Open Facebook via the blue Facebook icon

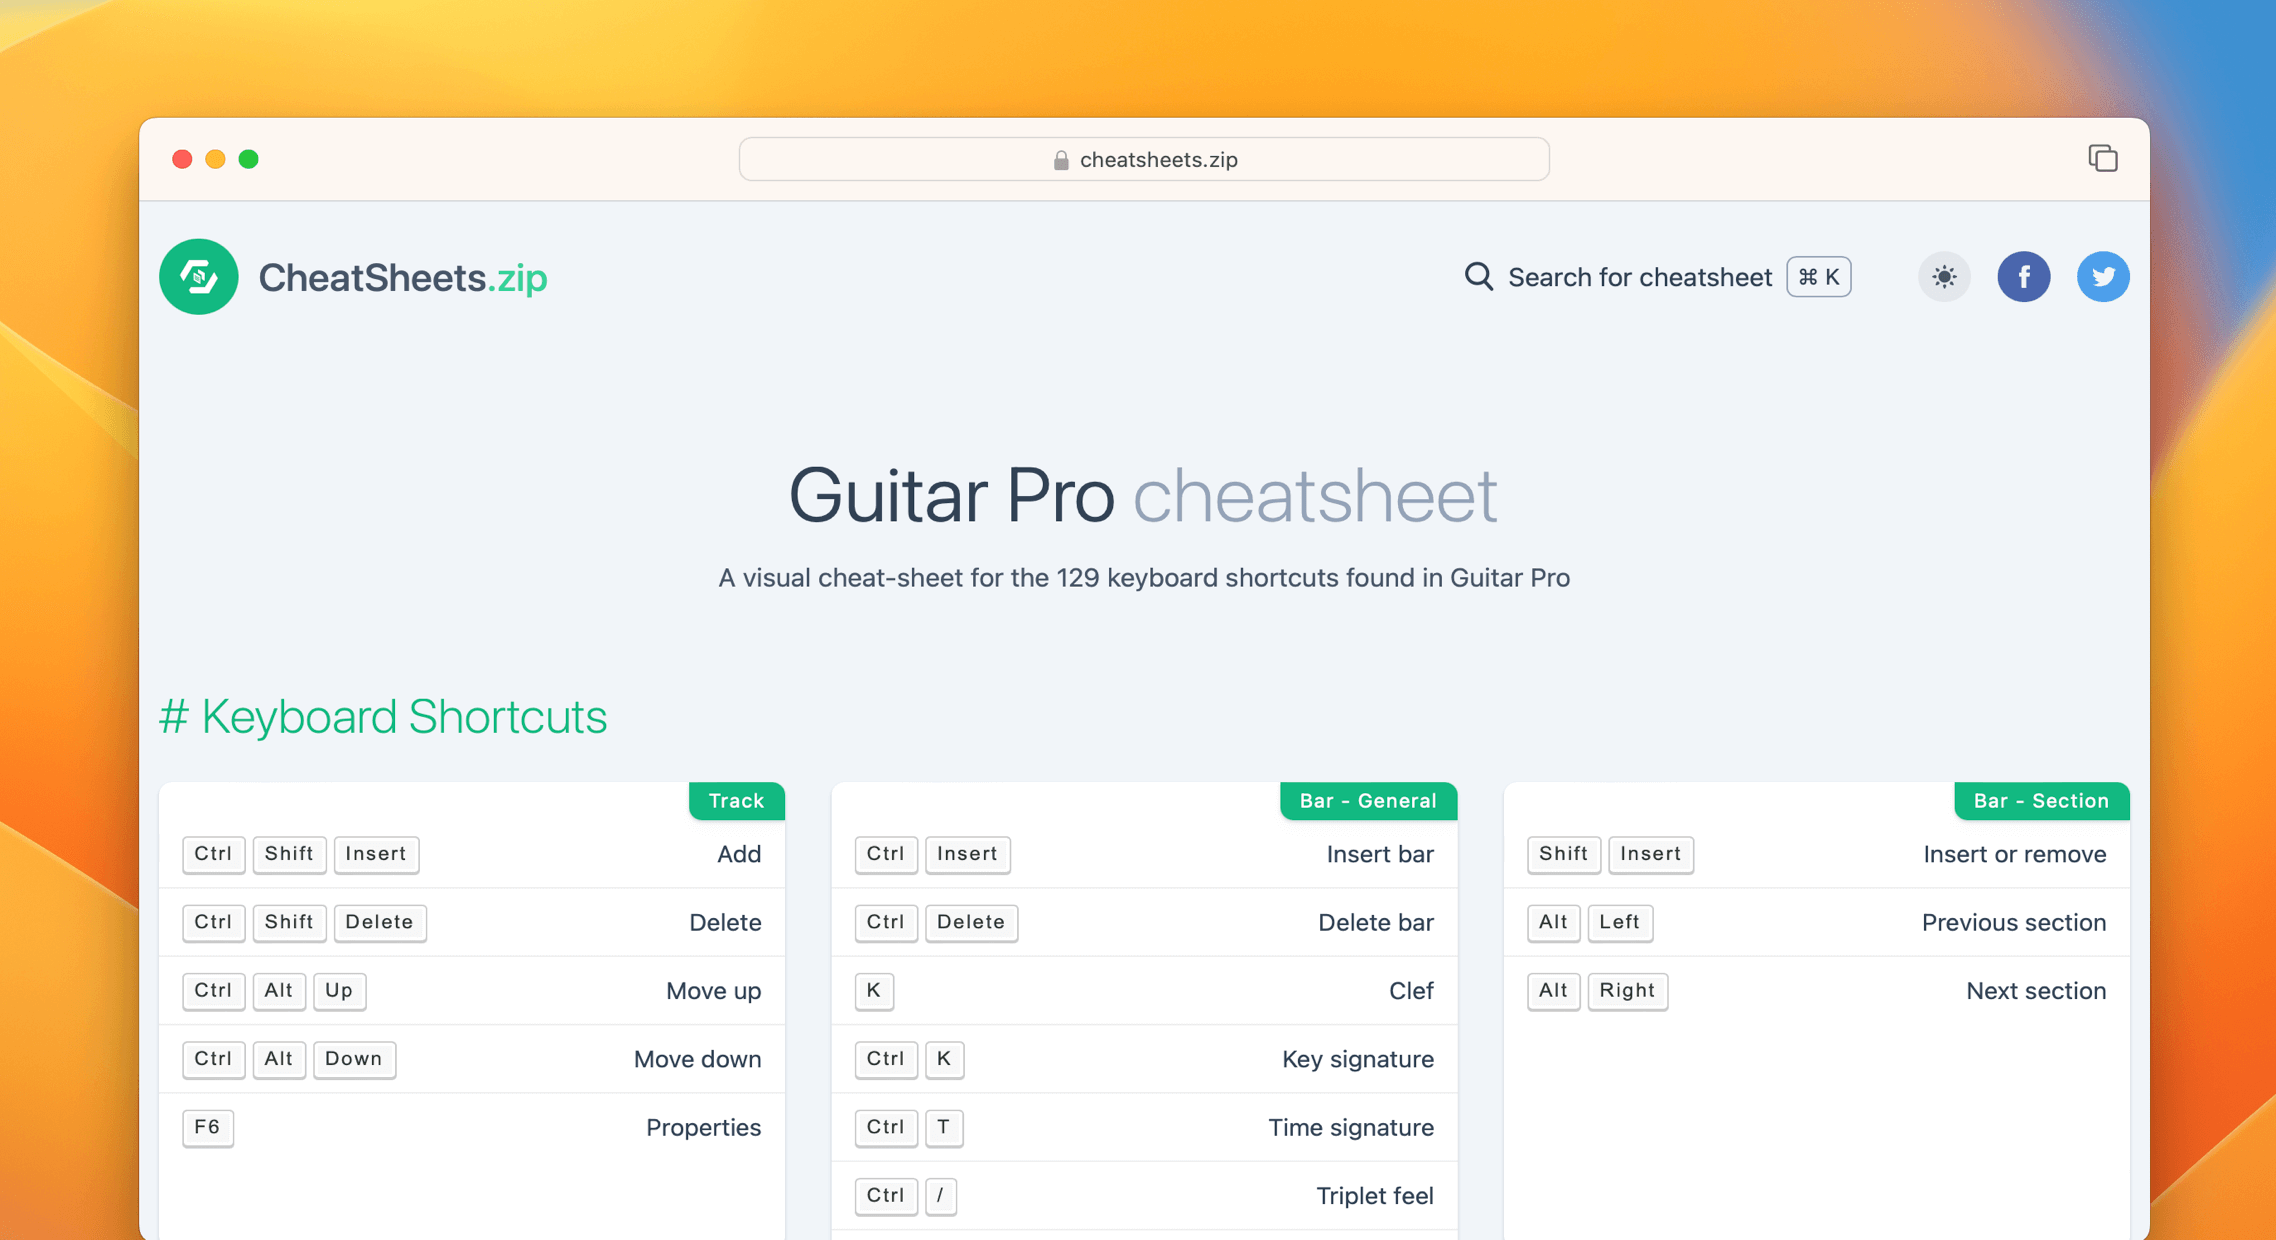pyautogui.click(x=2024, y=277)
